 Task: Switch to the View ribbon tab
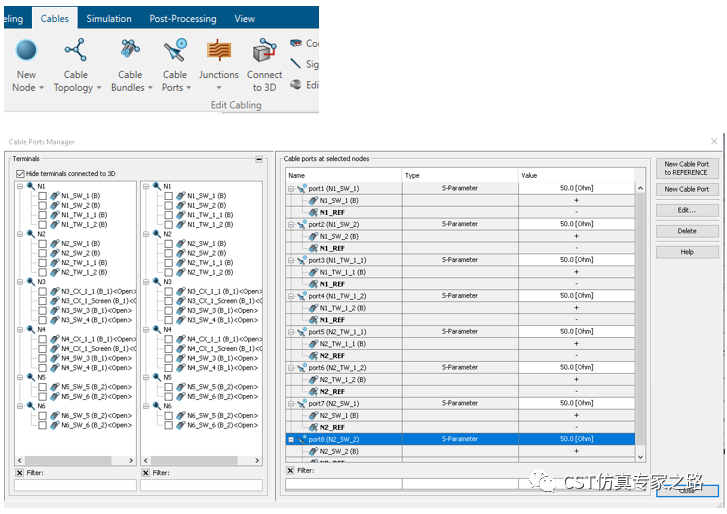[x=244, y=19]
